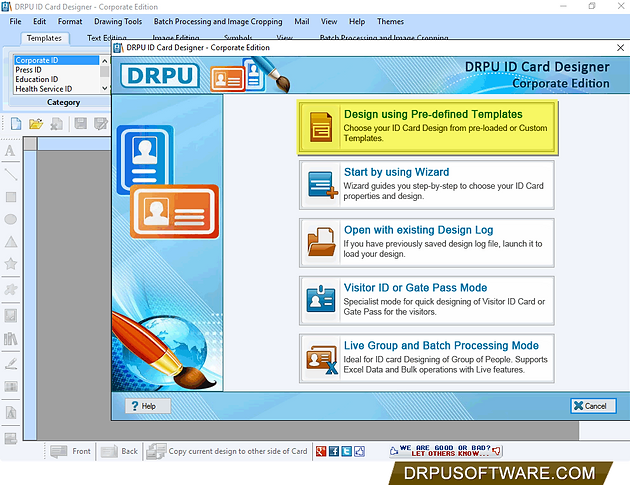Select Design using Pre-defined Templates option

428,127
